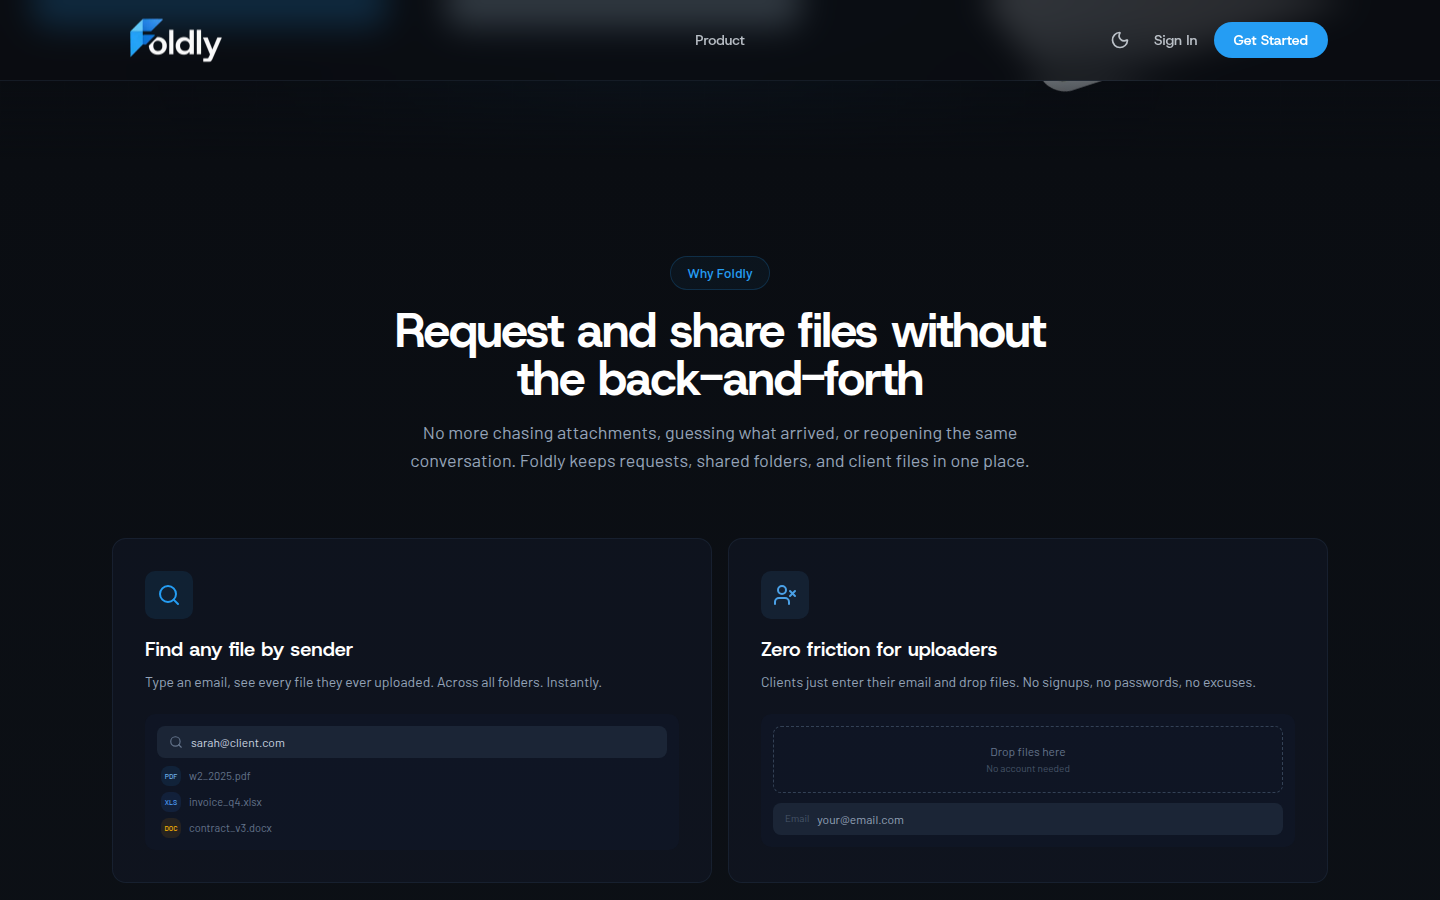Go to Sign In

click(1175, 40)
